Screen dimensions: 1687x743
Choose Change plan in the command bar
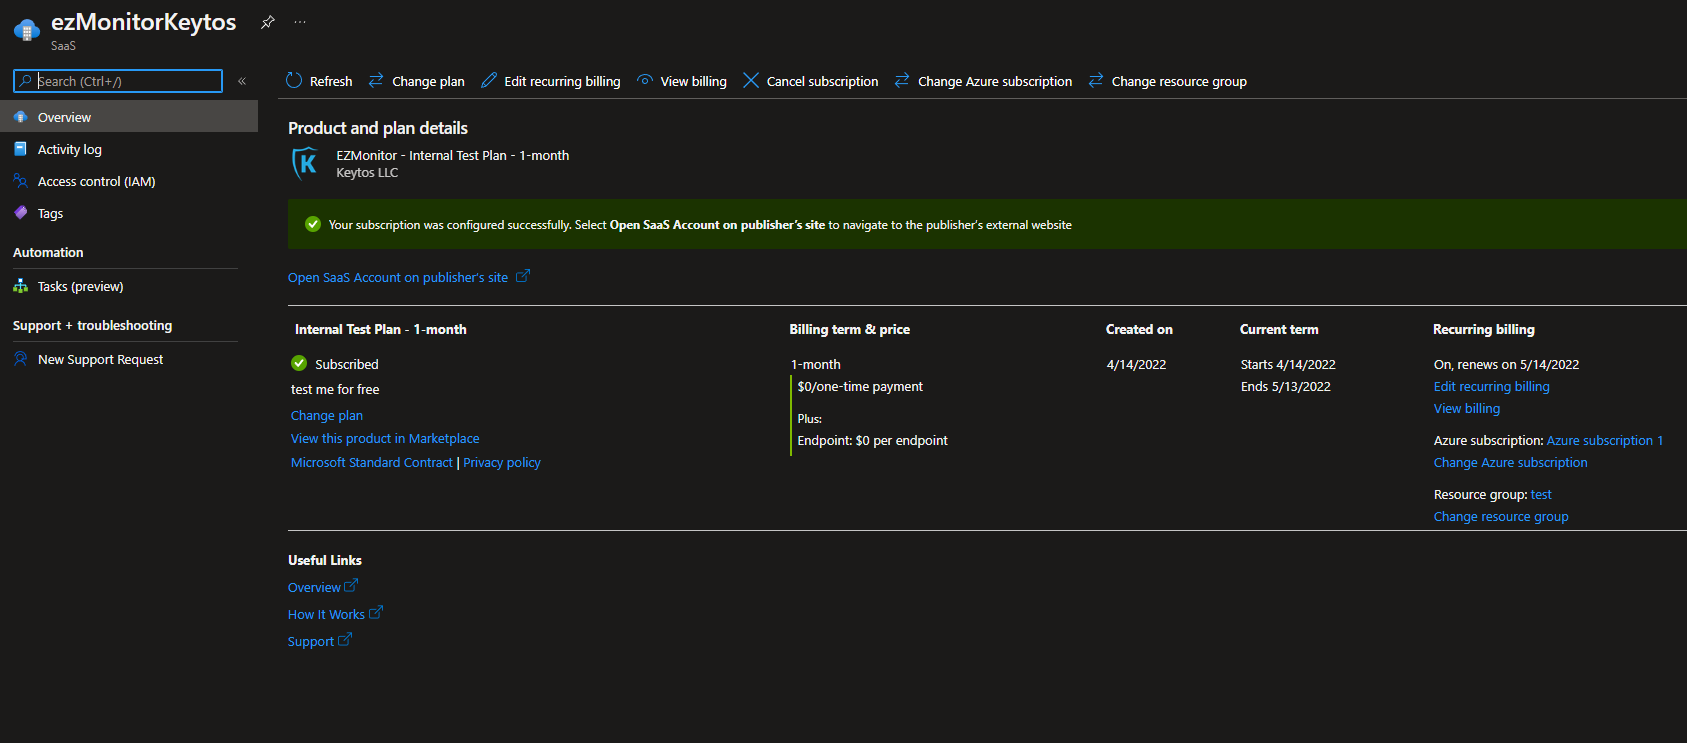pyautogui.click(x=428, y=81)
